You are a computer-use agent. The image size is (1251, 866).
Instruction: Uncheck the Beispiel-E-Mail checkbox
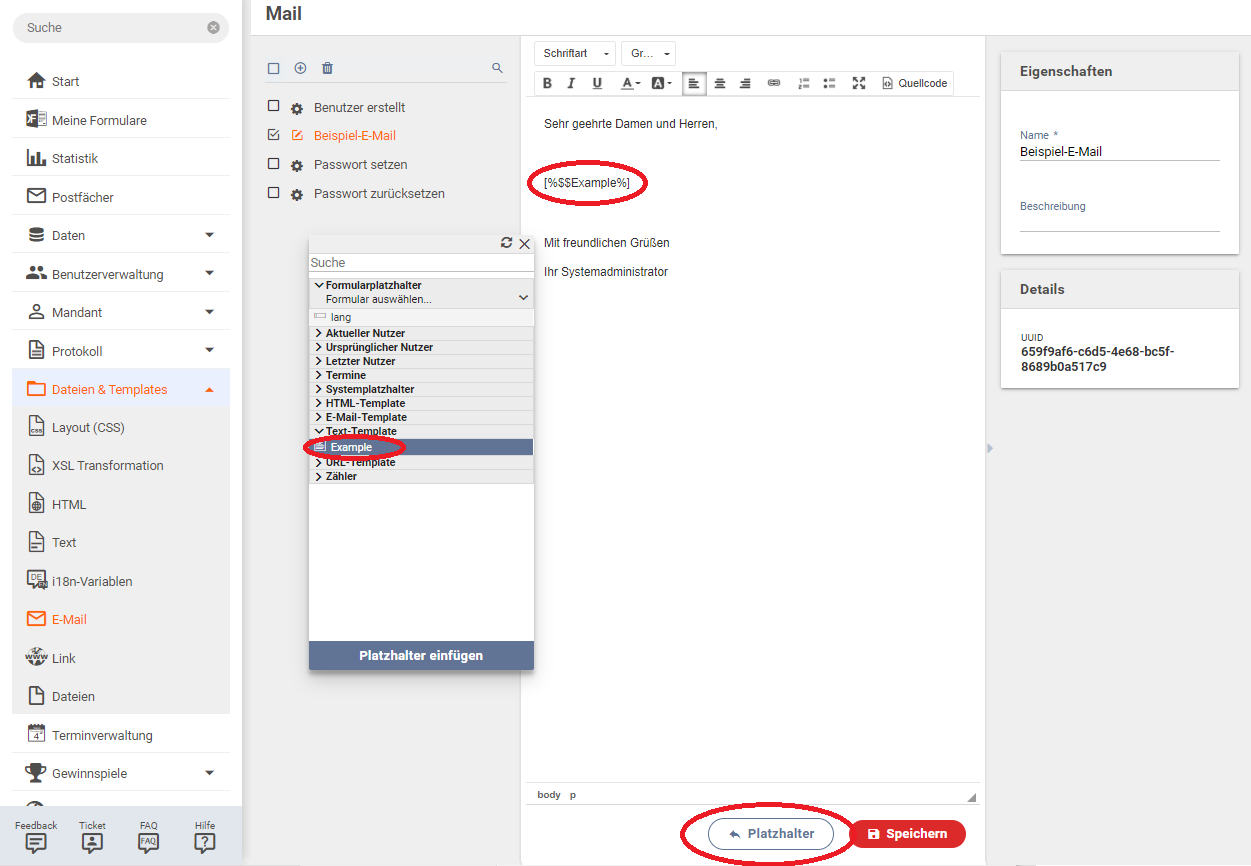(273, 135)
